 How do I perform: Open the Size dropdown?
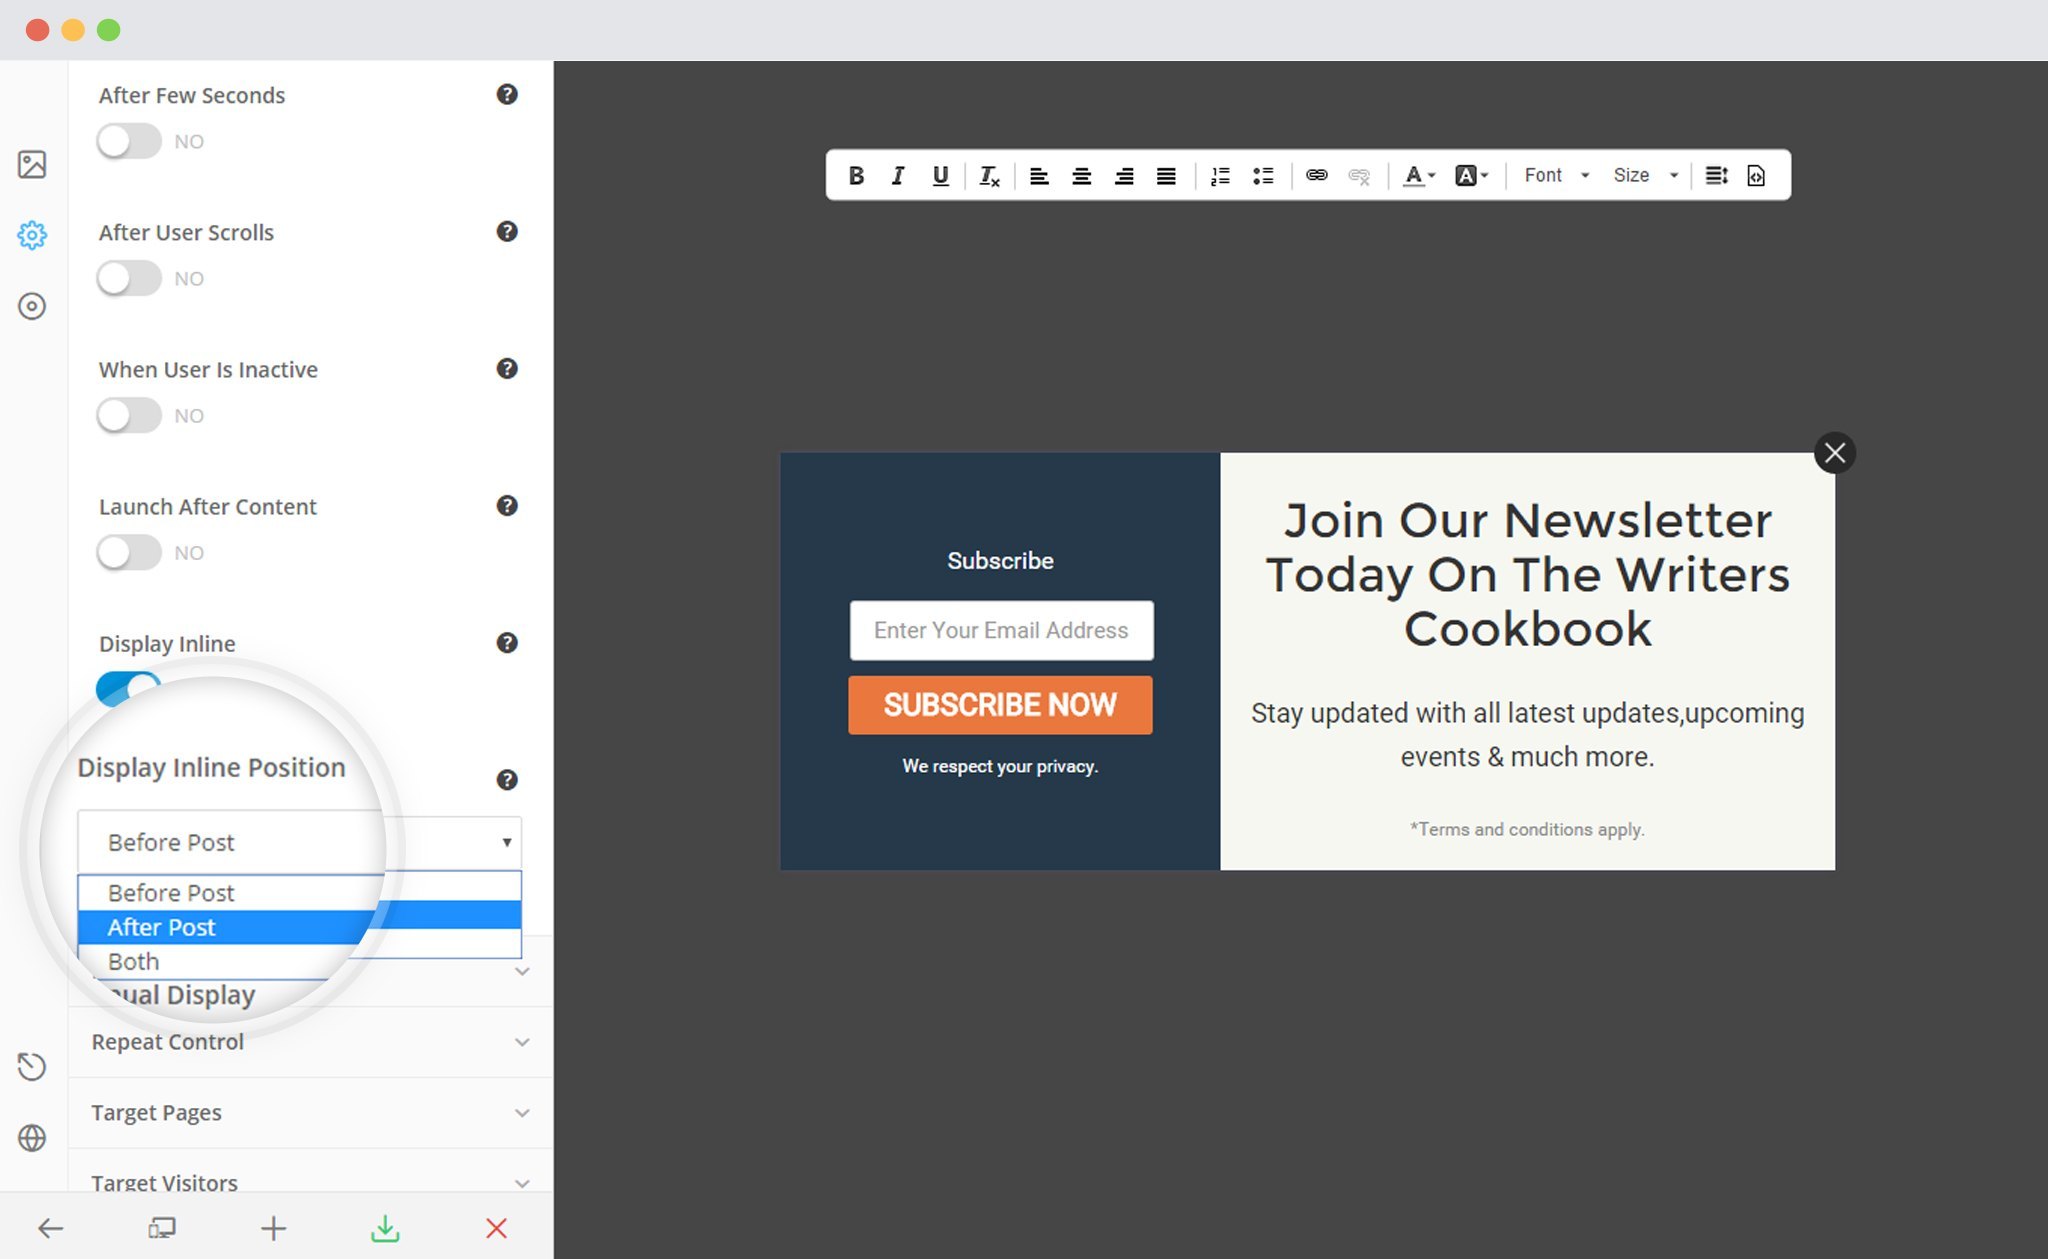pos(1645,175)
